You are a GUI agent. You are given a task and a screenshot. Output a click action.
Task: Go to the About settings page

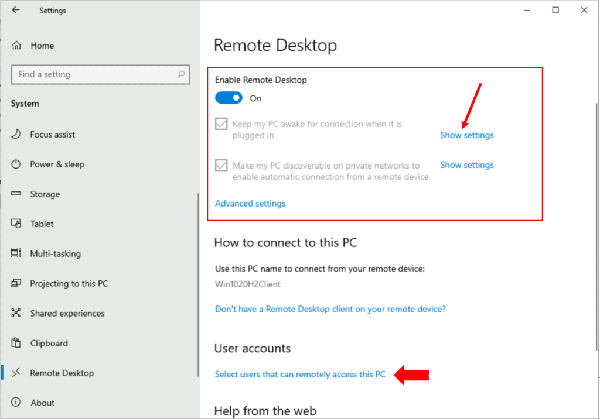(x=42, y=403)
